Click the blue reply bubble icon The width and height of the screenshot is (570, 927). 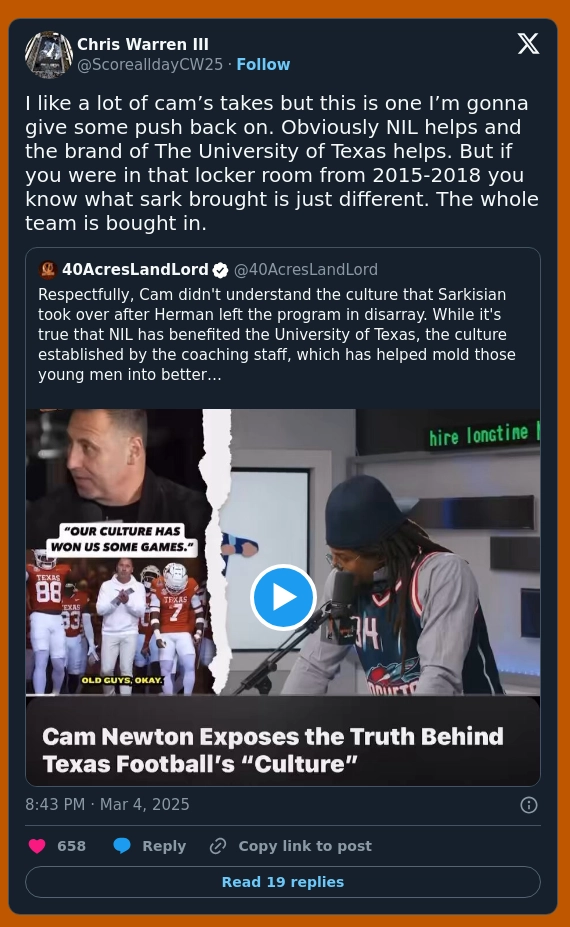(x=122, y=846)
